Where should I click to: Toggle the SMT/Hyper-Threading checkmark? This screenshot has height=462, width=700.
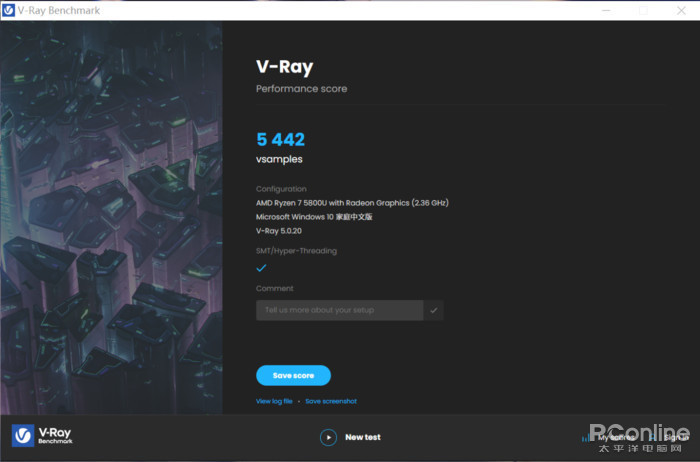point(261,268)
